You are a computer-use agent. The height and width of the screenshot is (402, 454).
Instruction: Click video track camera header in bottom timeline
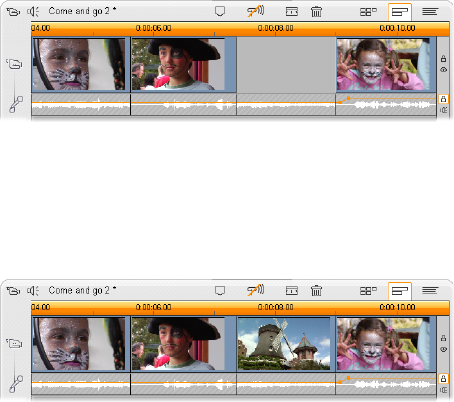(14, 343)
